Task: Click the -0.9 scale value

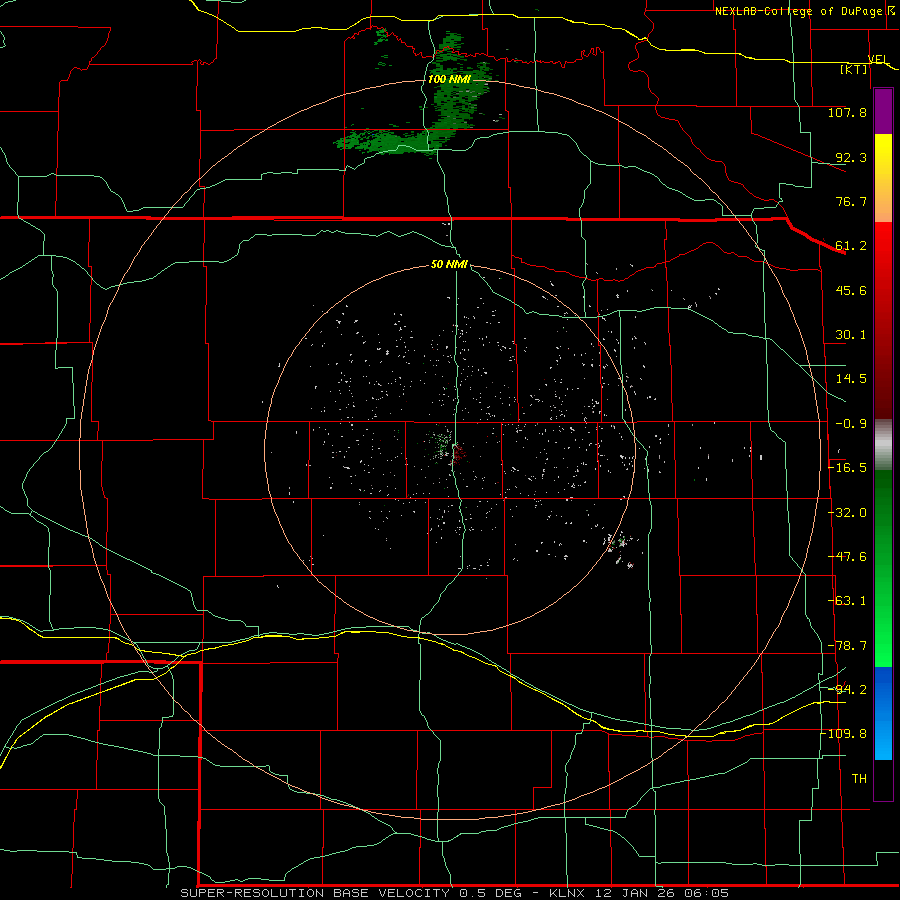Action: click(x=851, y=424)
